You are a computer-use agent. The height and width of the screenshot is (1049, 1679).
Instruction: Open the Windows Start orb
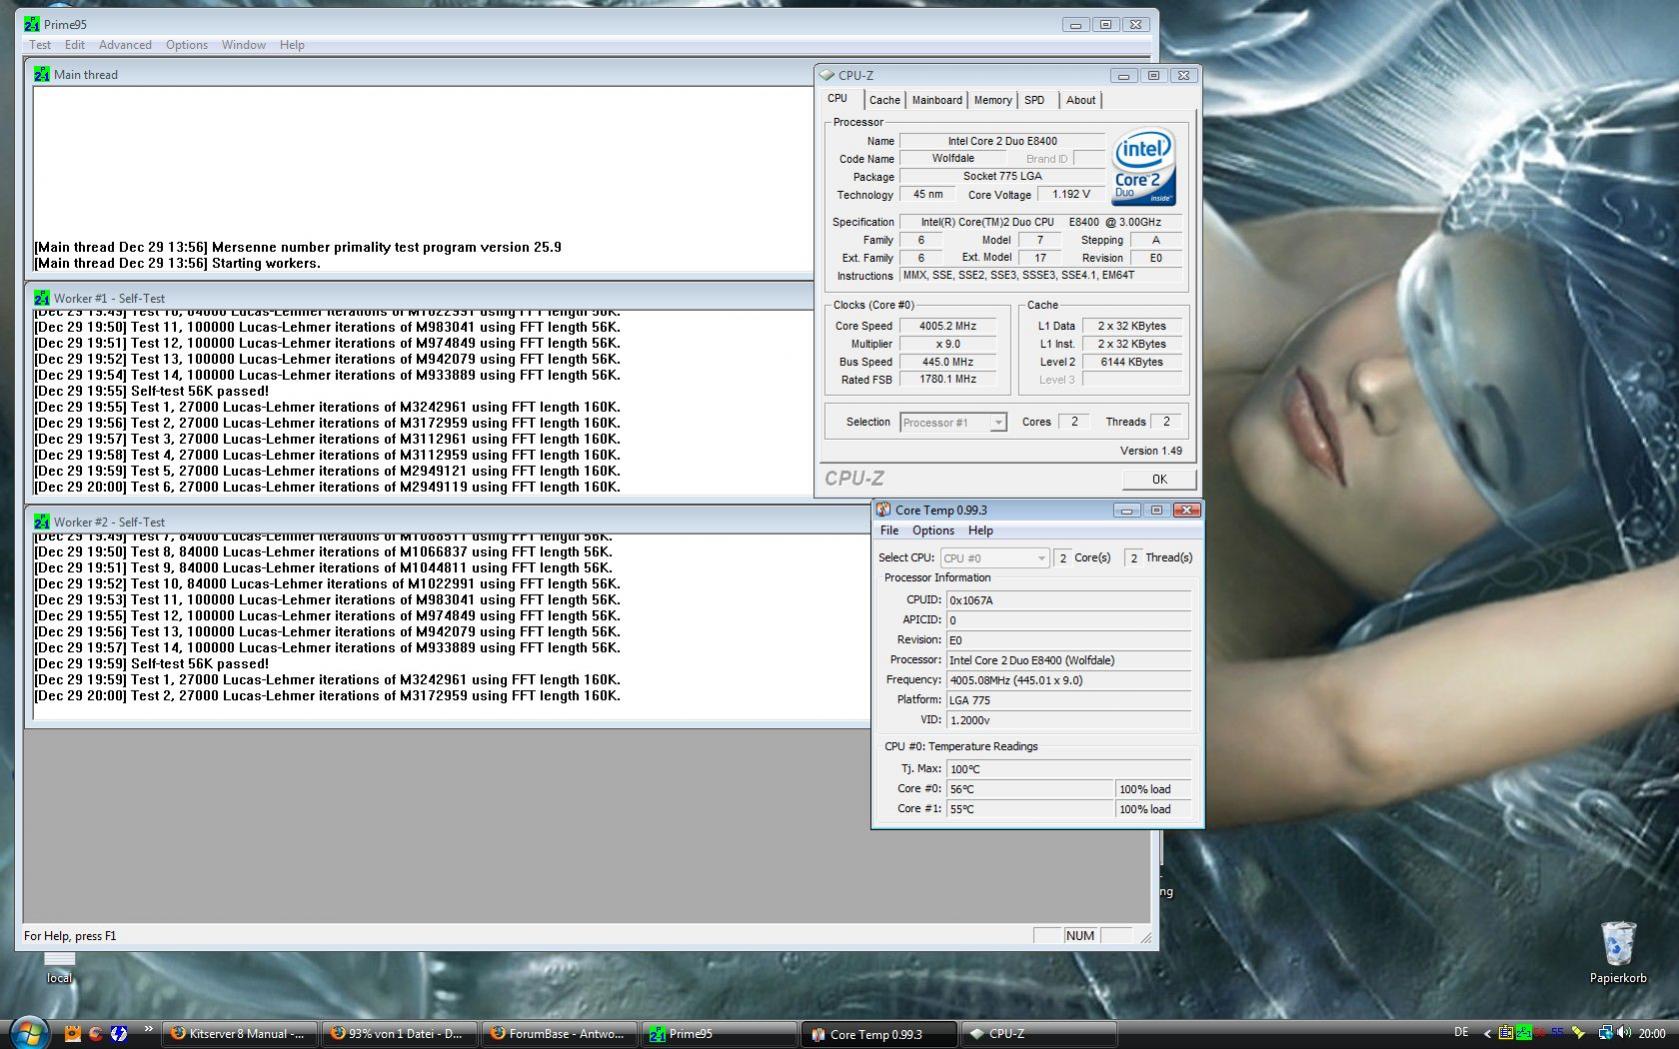coord(28,1031)
